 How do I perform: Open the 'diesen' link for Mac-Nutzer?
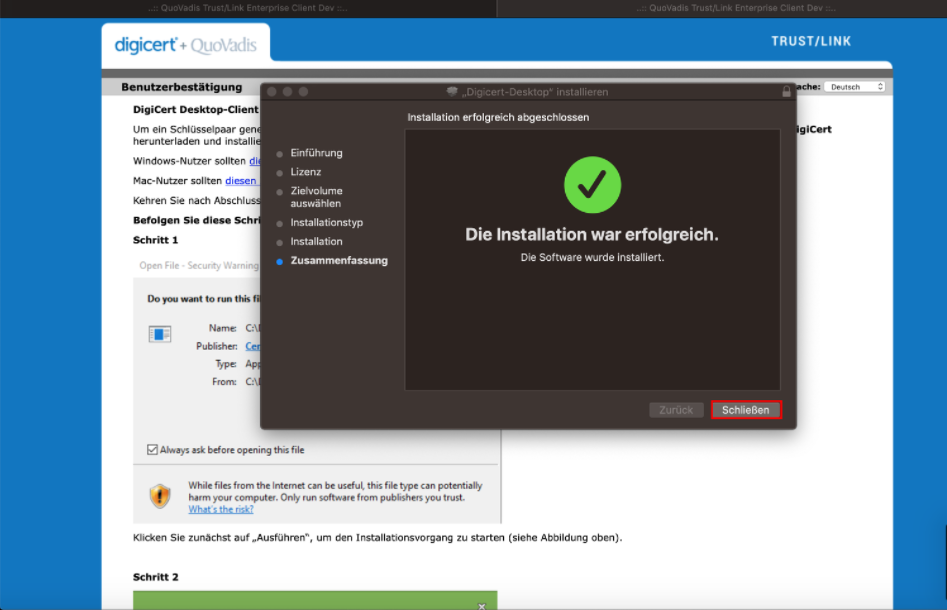coord(241,181)
